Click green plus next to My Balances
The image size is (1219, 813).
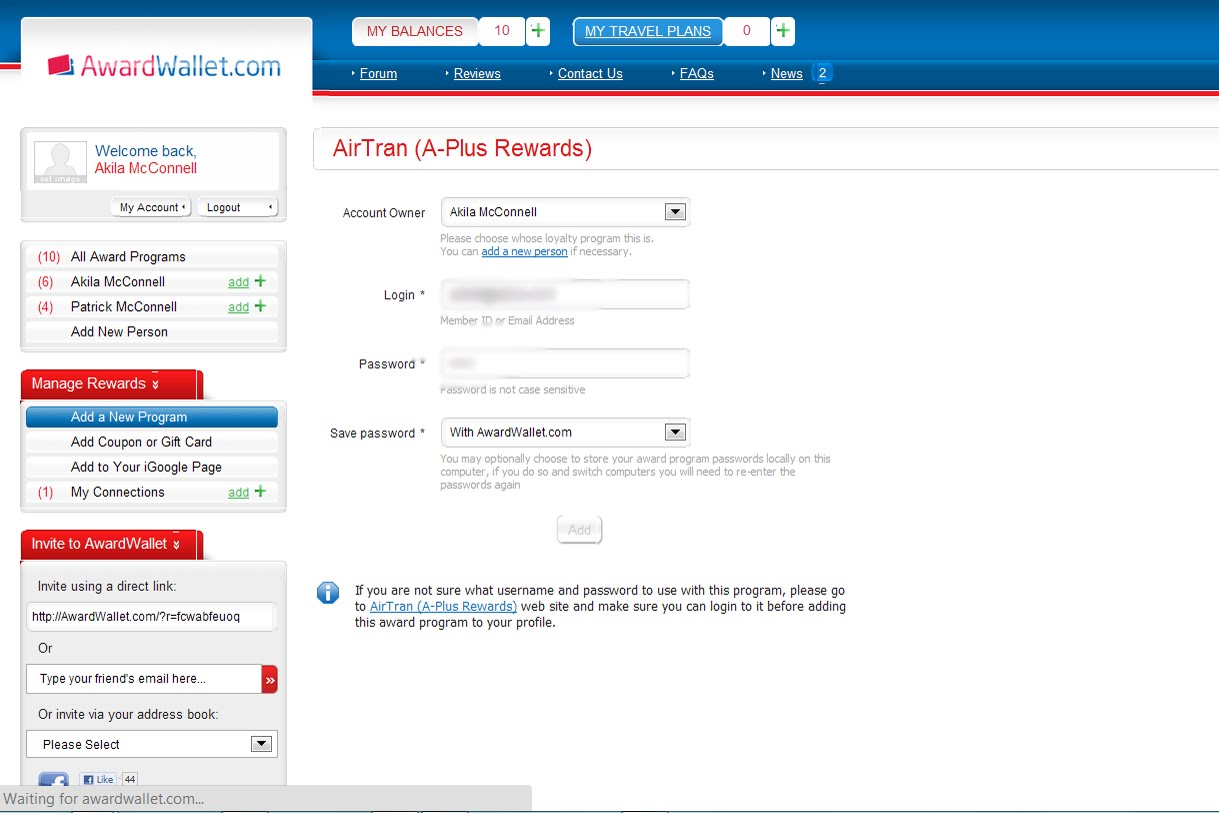tap(538, 31)
